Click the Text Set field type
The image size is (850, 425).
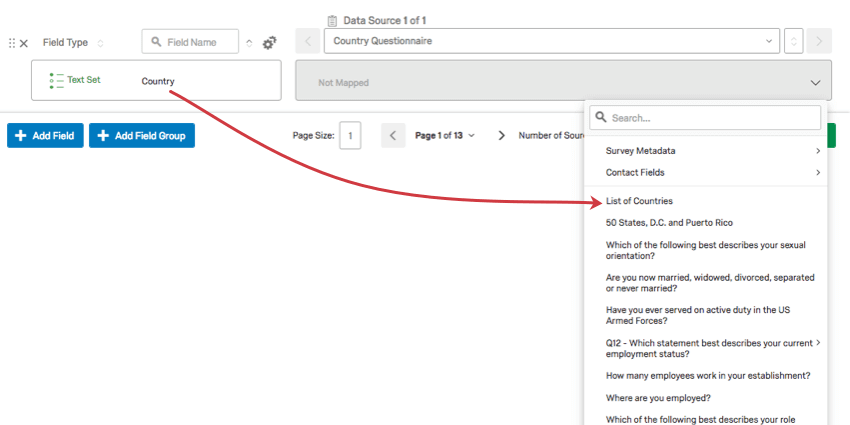point(84,80)
